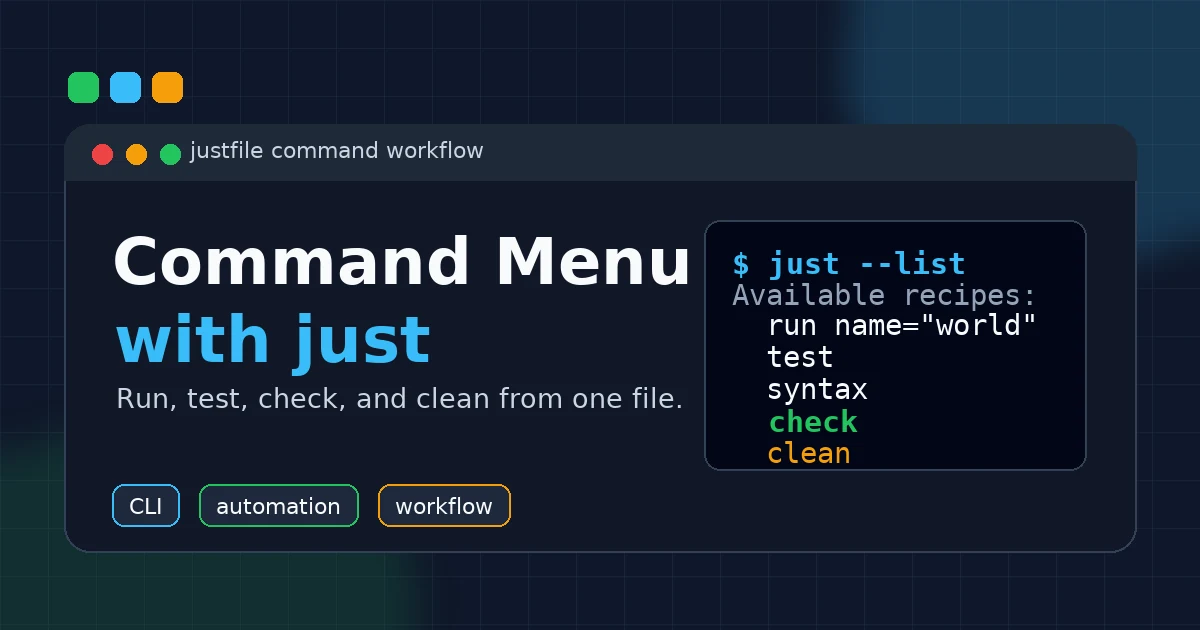Click the subtitle 'Run, test, check, and clean from one file.'
Image resolution: width=1200 pixels, height=630 pixels.
pyautogui.click(x=400, y=399)
